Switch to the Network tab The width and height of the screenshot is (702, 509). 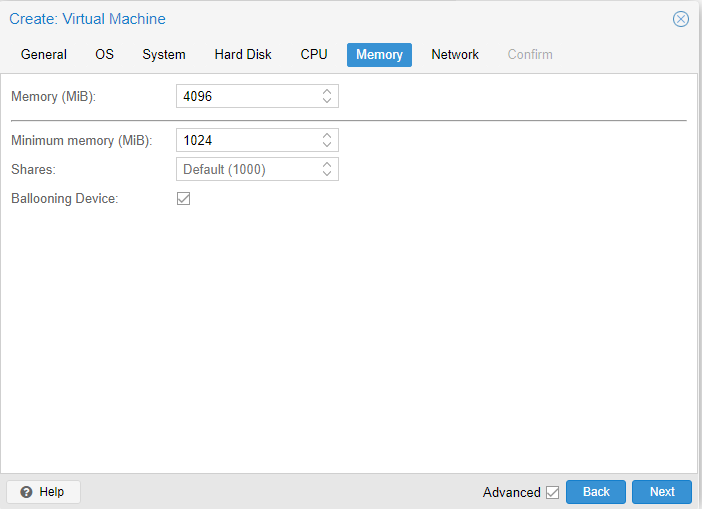click(x=455, y=55)
